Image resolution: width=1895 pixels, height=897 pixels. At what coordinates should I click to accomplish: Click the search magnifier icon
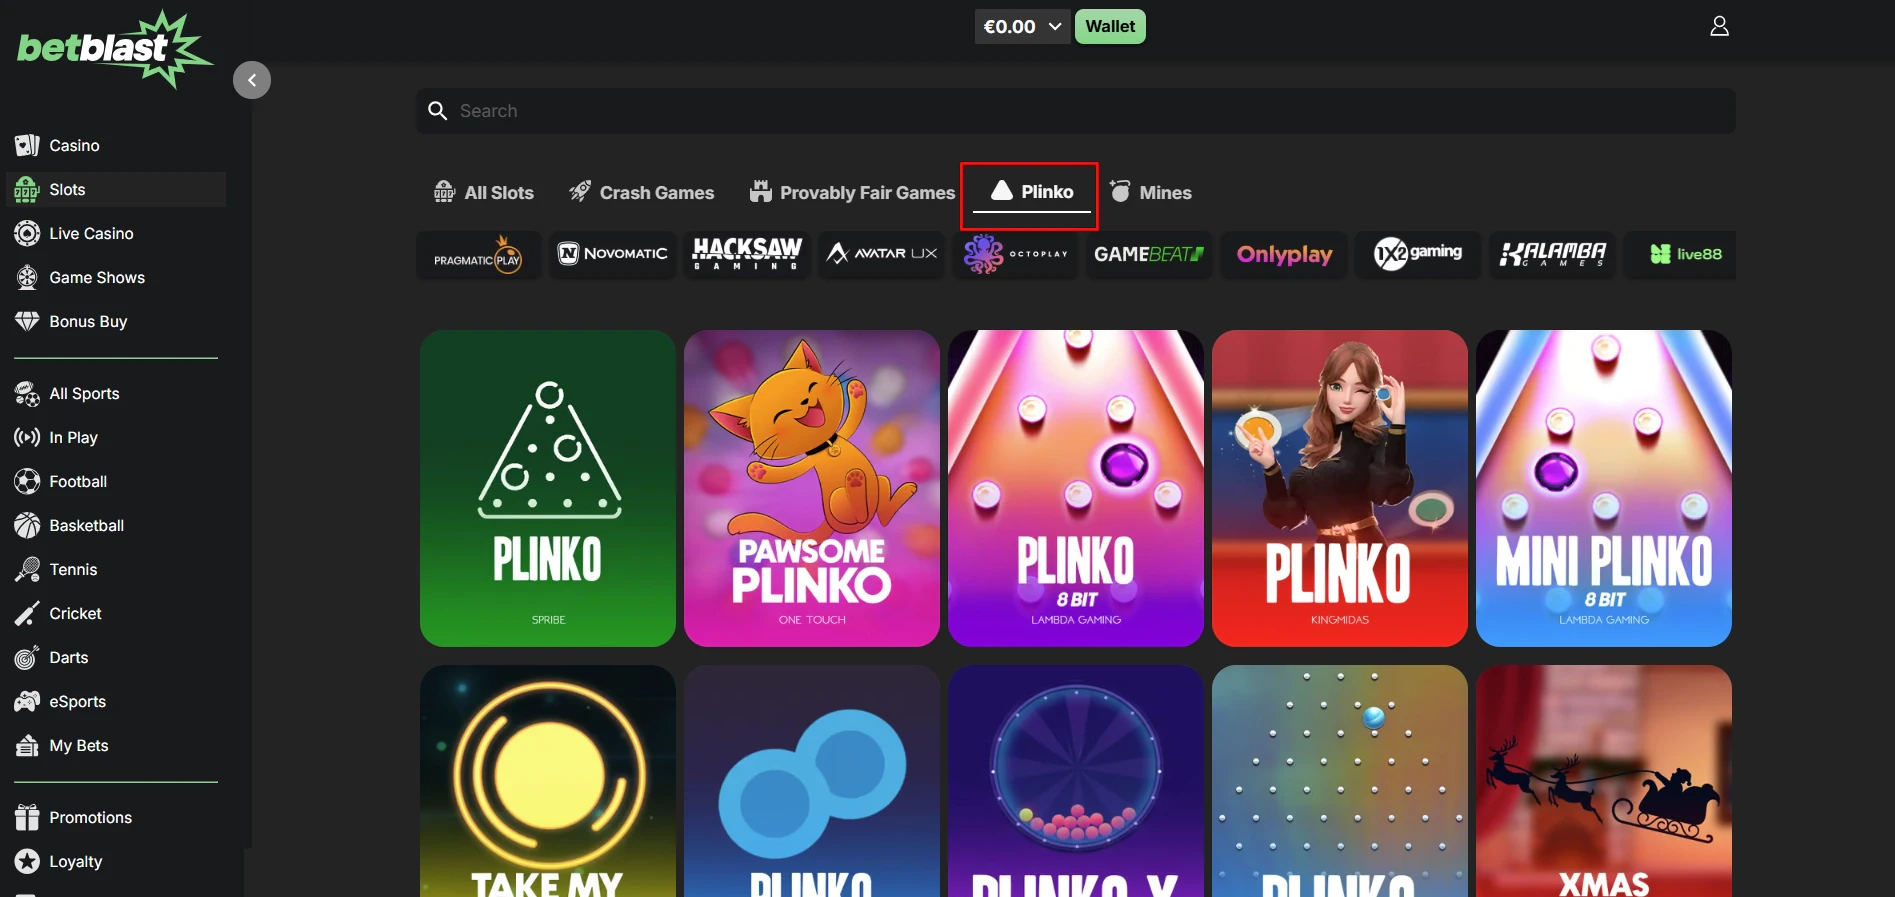437,111
